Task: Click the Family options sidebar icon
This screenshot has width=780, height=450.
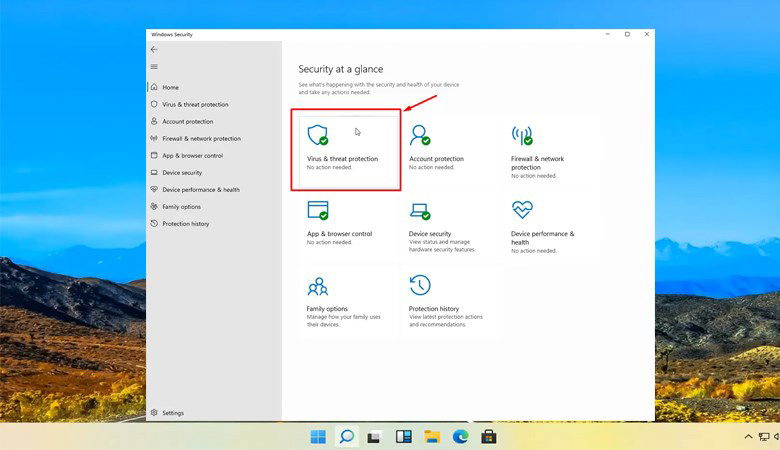Action: click(154, 206)
